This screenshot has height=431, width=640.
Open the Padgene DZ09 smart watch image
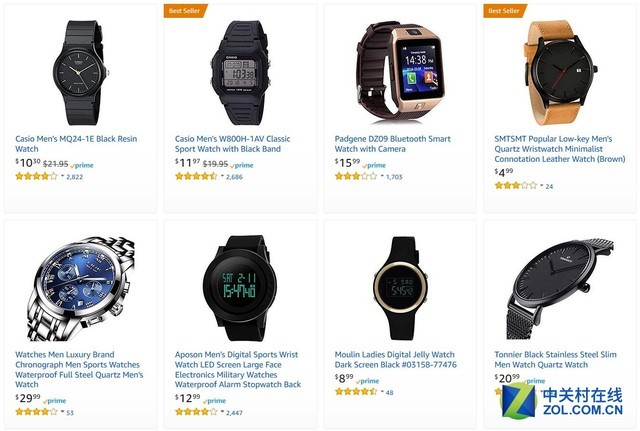(x=400, y=71)
